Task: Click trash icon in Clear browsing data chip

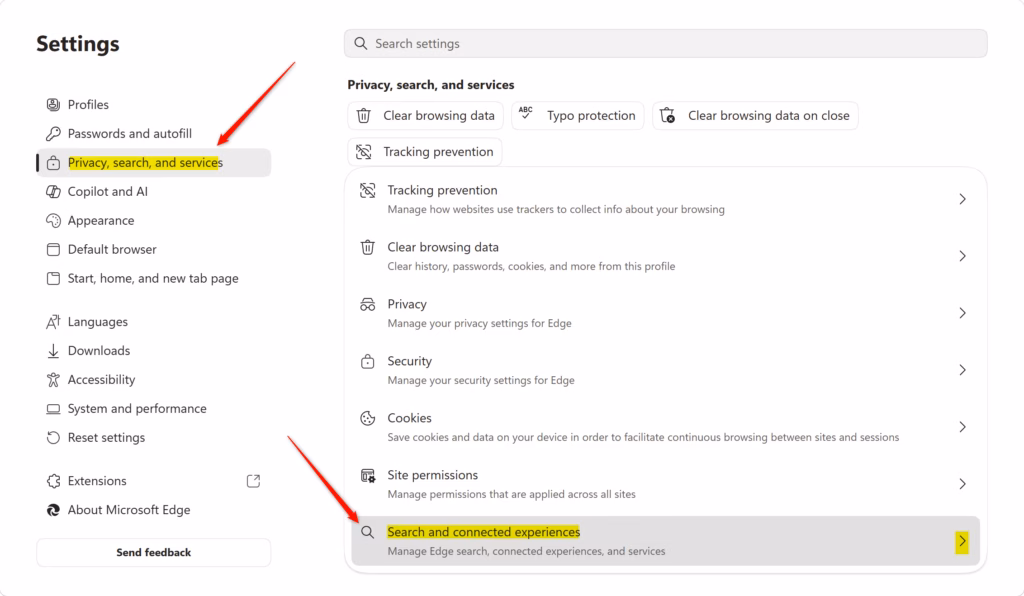Action: 364,116
